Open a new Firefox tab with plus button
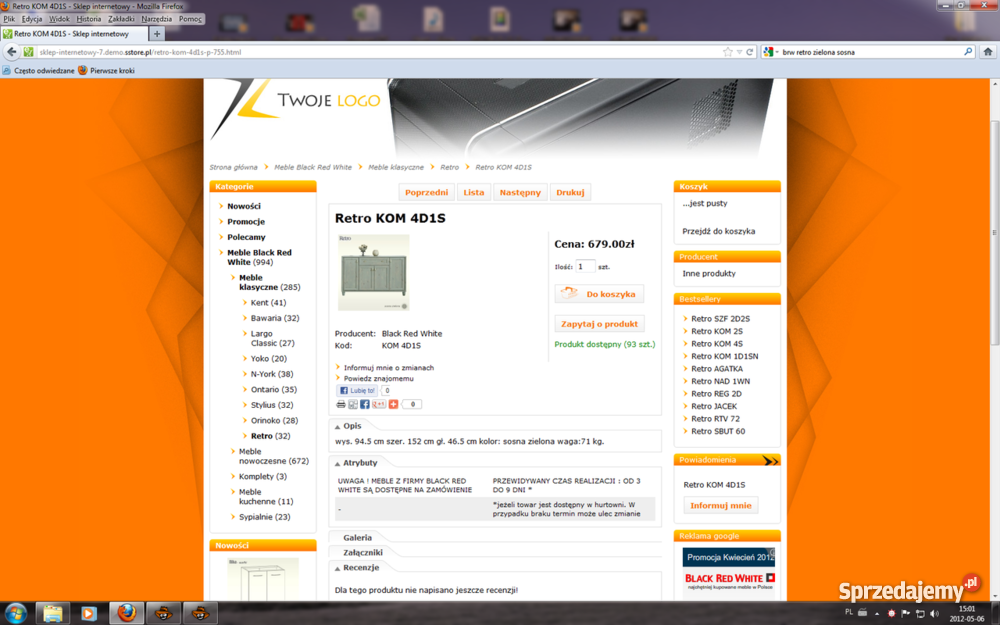Screen dimensions: 1000x625 point(157,34)
